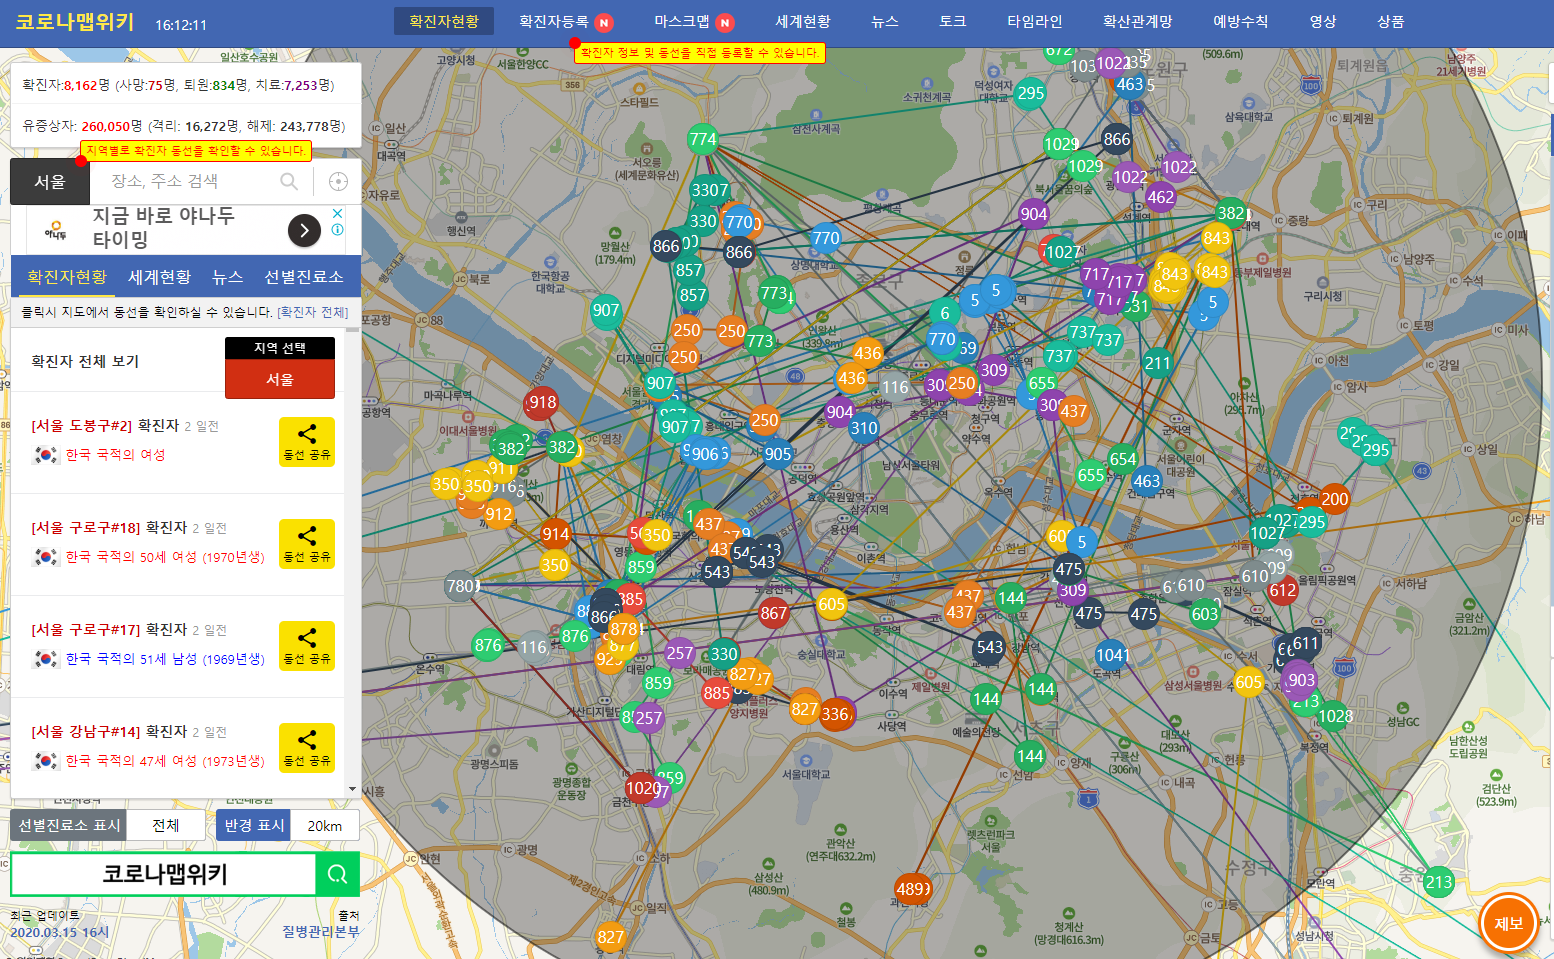
Task: Select the purple 903 marker
Action: 1301,680
